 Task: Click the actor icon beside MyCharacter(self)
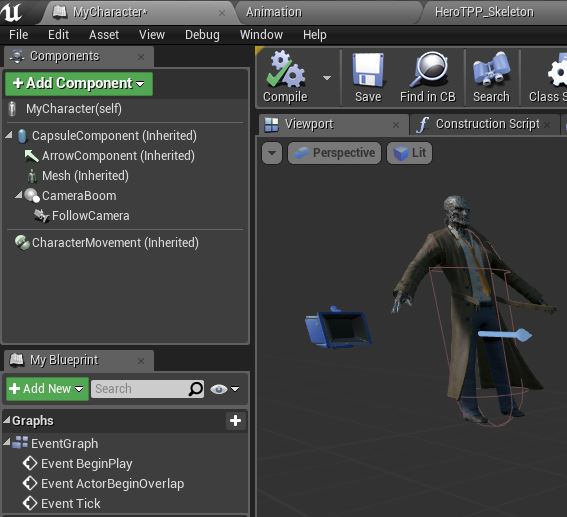[12, 109]
